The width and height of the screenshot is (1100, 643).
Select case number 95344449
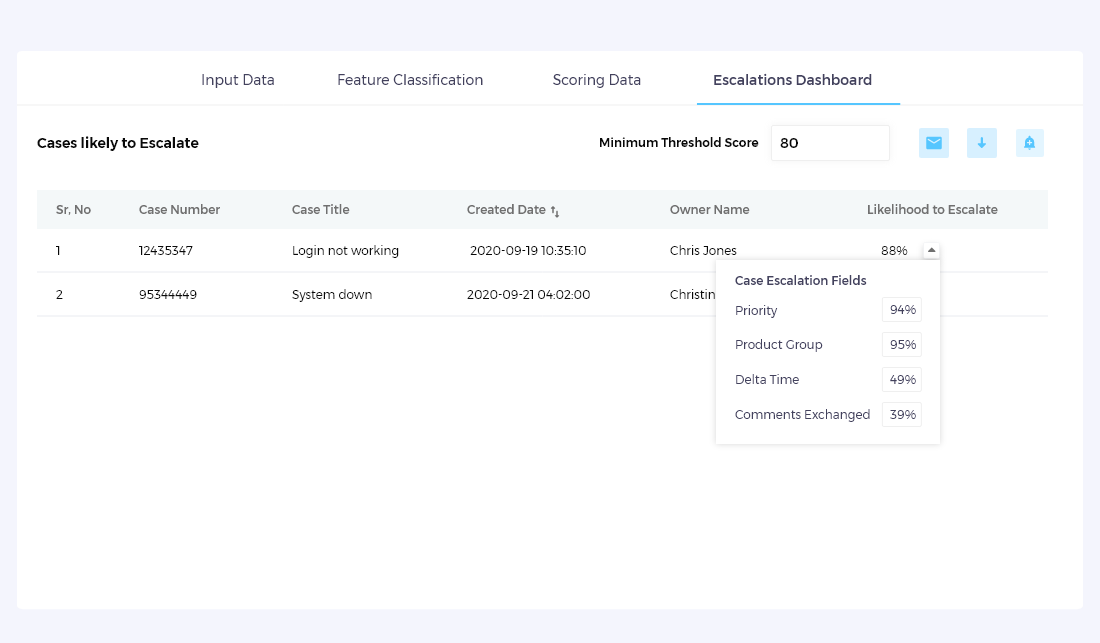tap(166, 295)
